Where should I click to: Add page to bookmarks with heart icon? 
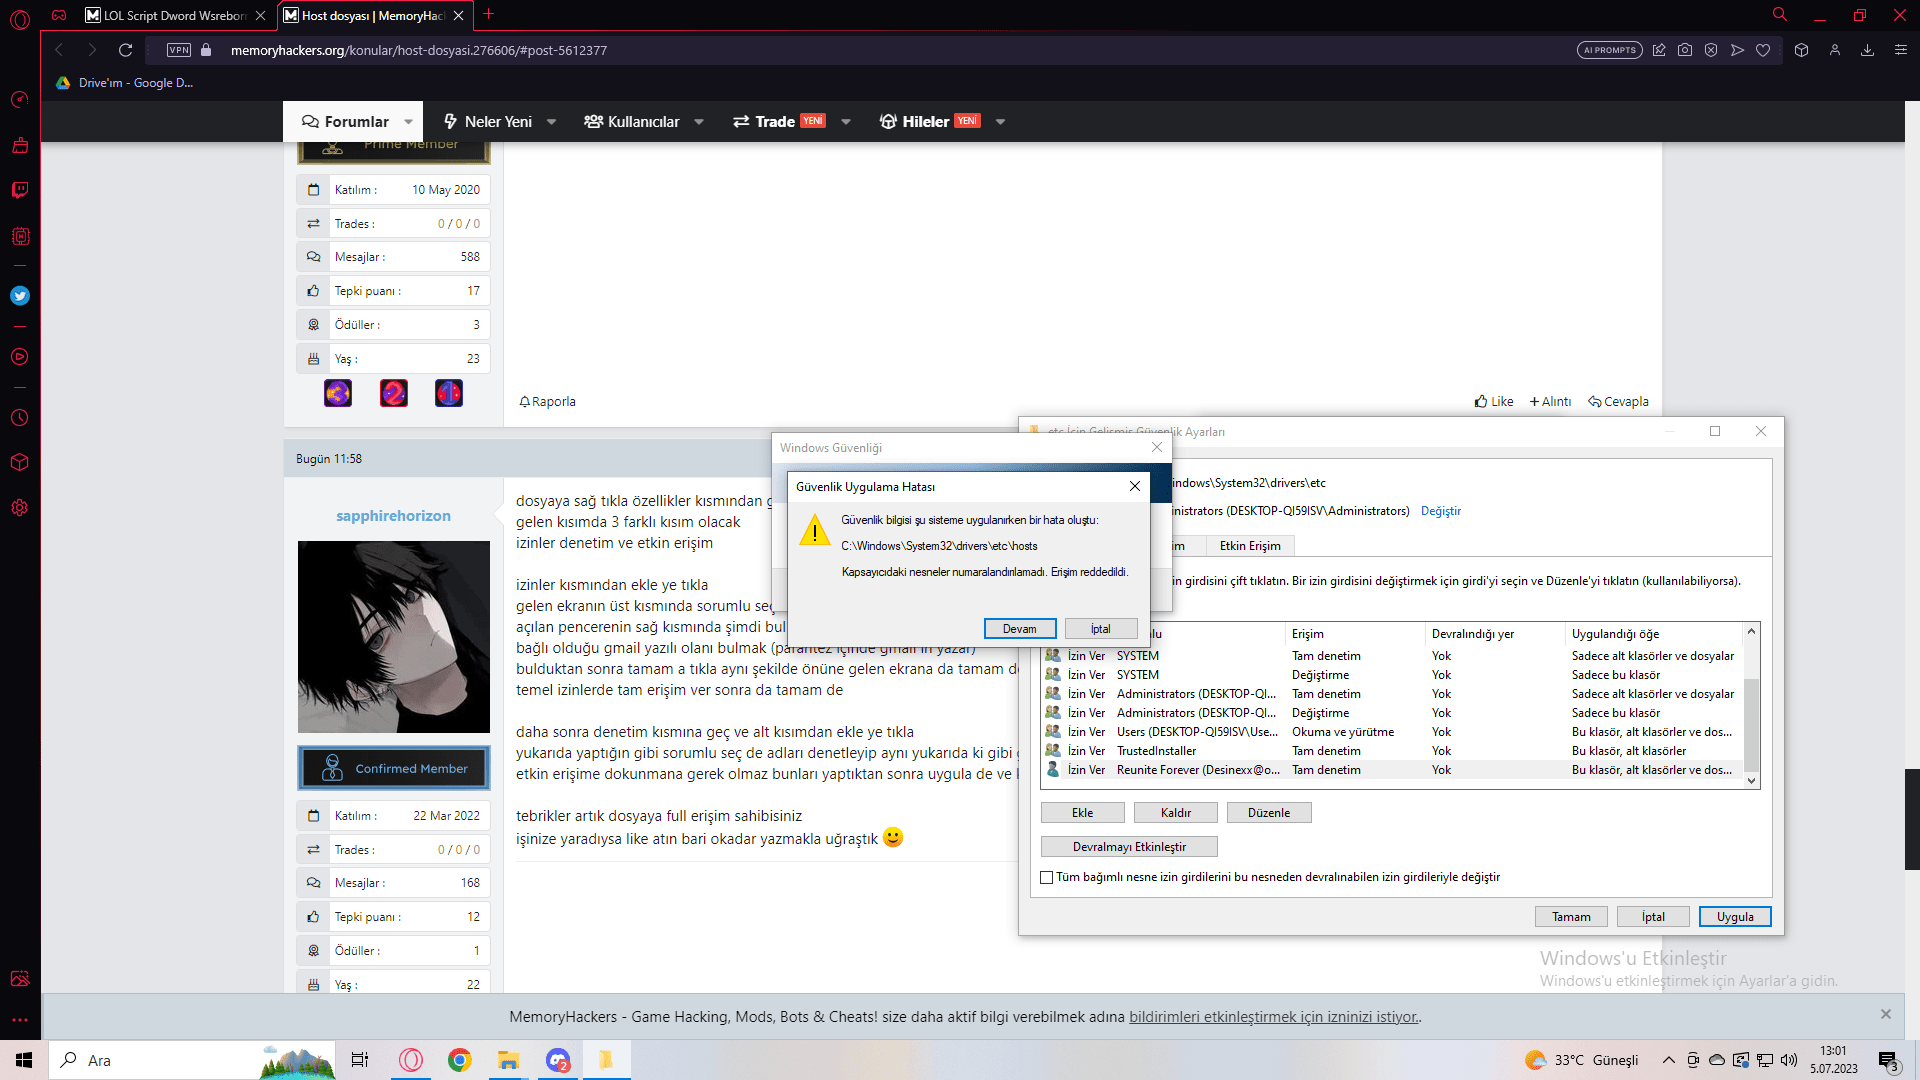(1763, 50)
